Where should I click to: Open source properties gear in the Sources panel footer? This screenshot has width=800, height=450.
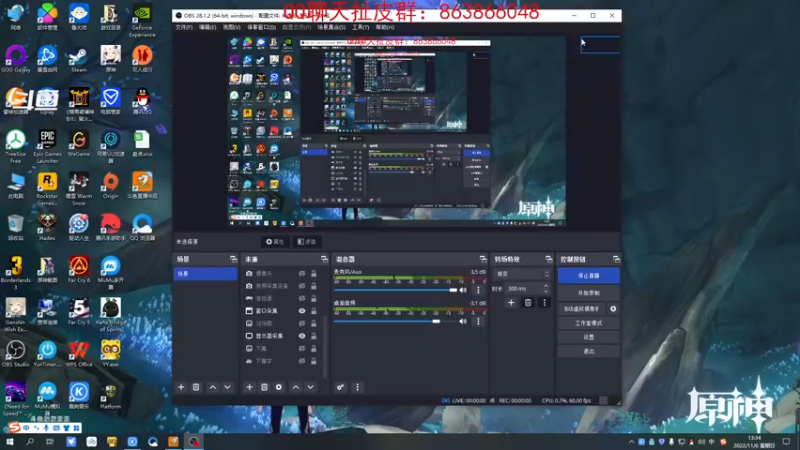pyautogui.click(x=279, y=387)
